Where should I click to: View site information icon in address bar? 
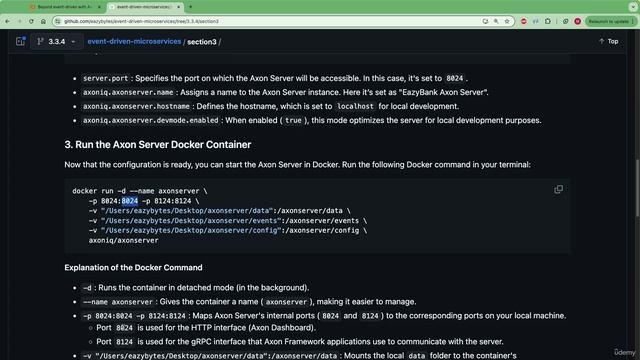pos(58,21)
